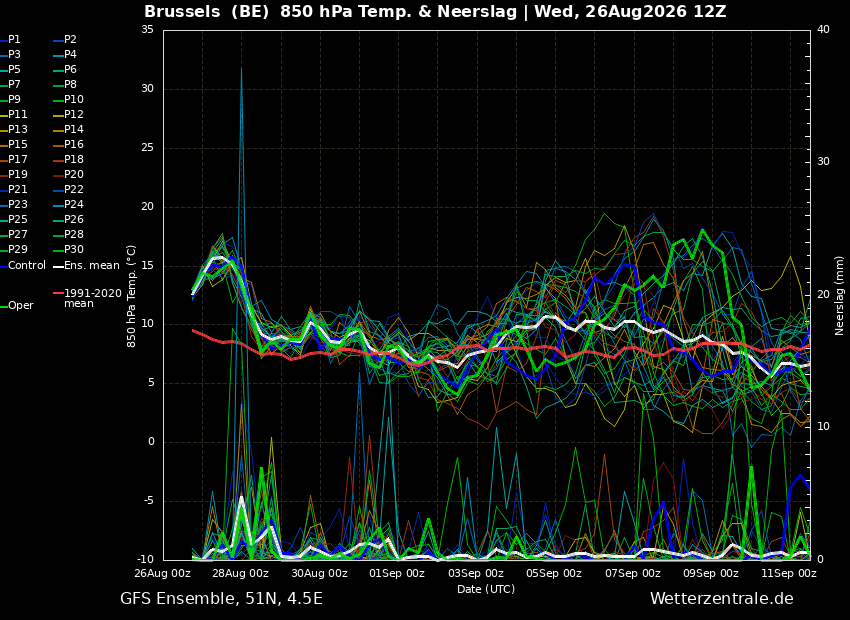This screenshot has height=620, width=850.
Task: Click the Wetterzentrale.de source text
Action: click(722, 599)
